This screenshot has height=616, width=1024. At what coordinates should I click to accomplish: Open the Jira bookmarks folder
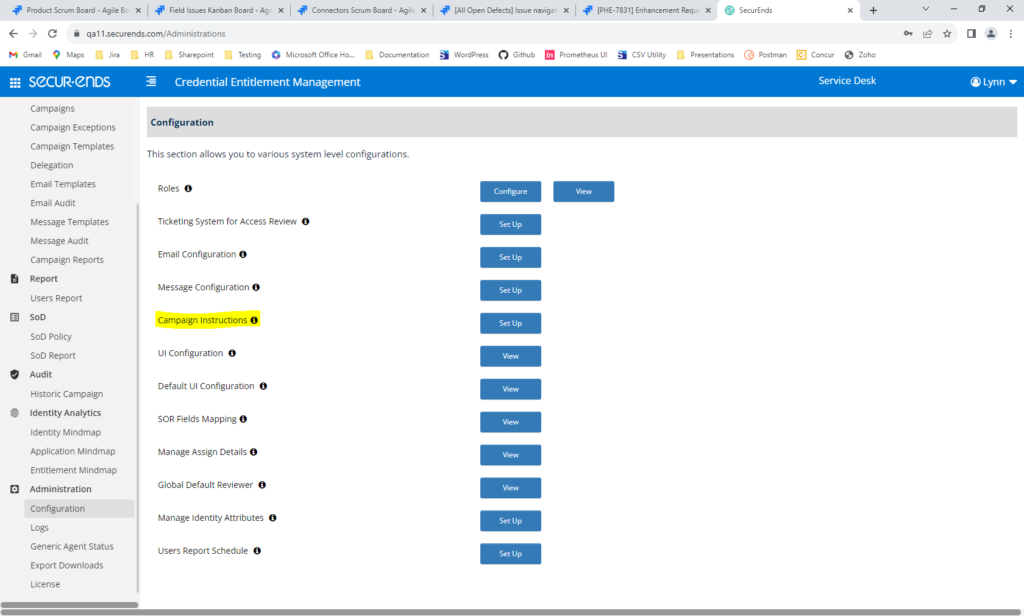point(108,55)
